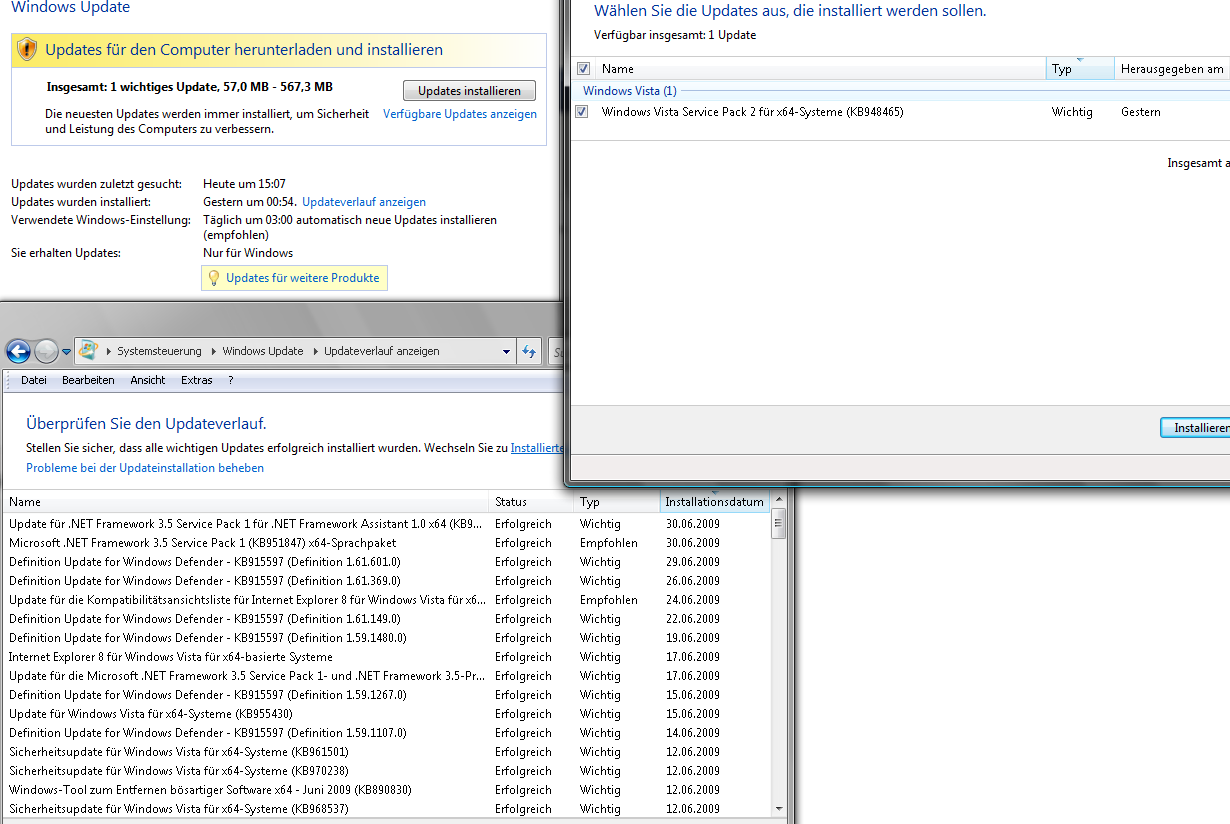The height and width of the screenshot is (824, 1230).
Task: Open the Verfügbare Updates anzeigen link
Action: pos(460,114)
